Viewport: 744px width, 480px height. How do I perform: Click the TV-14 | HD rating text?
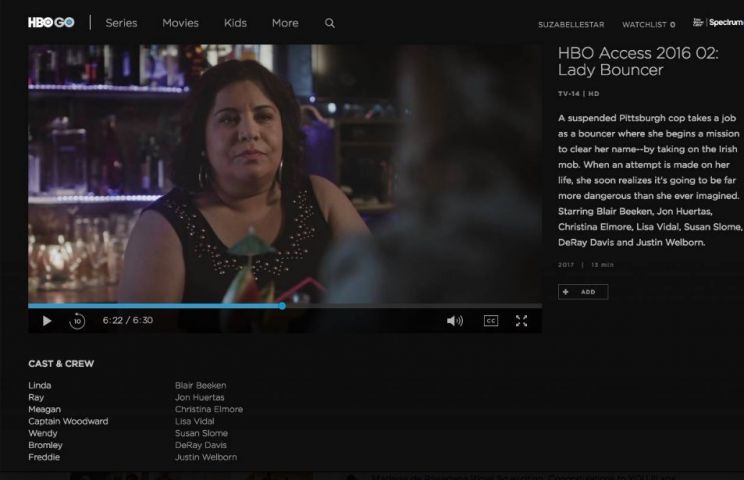[578, 94]
